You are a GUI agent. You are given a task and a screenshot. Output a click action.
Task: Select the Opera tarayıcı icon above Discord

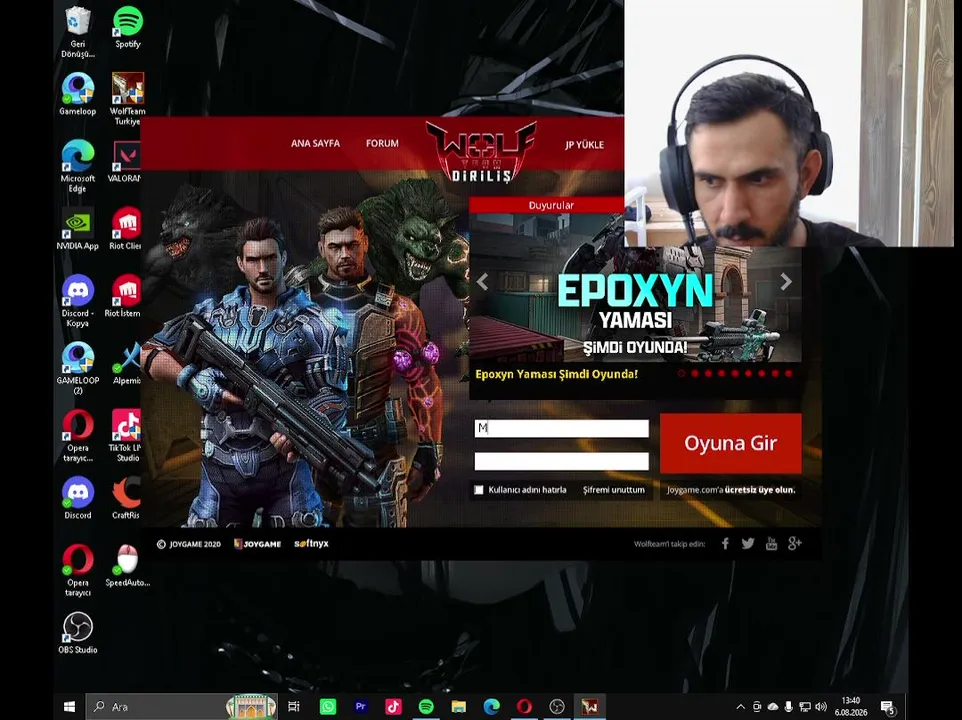tap(78, 435)
